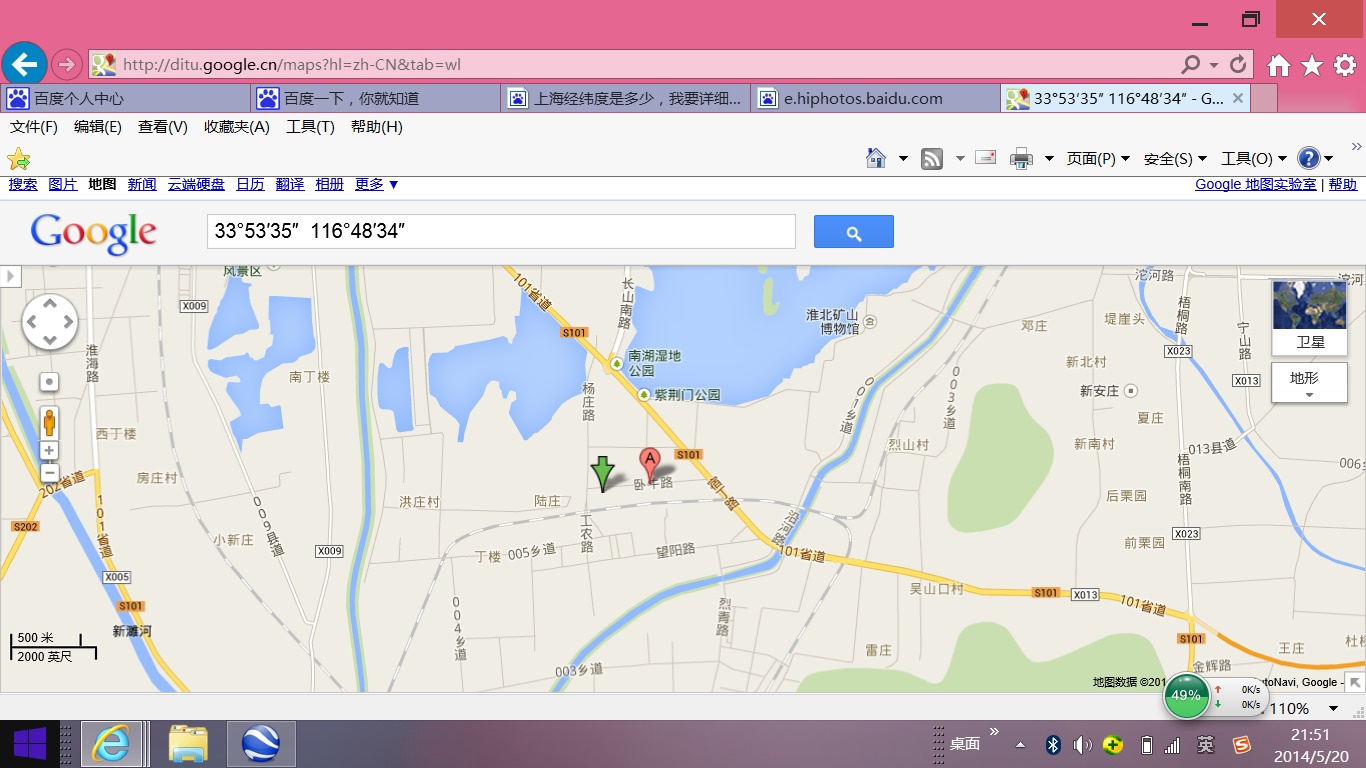Open Google 地图实验室 link
The image size is (1366, 768).
[x=1256, y=184]
